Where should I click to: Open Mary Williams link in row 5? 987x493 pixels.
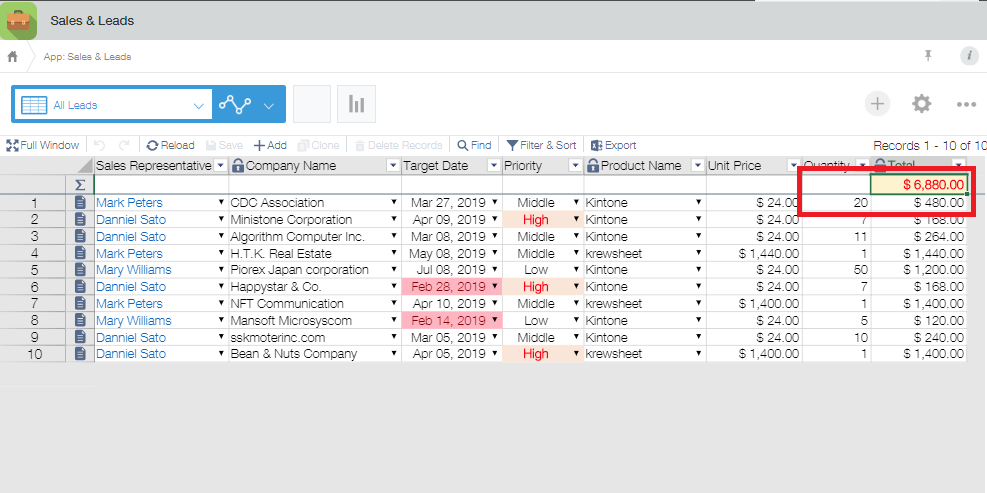click(133, 270)
